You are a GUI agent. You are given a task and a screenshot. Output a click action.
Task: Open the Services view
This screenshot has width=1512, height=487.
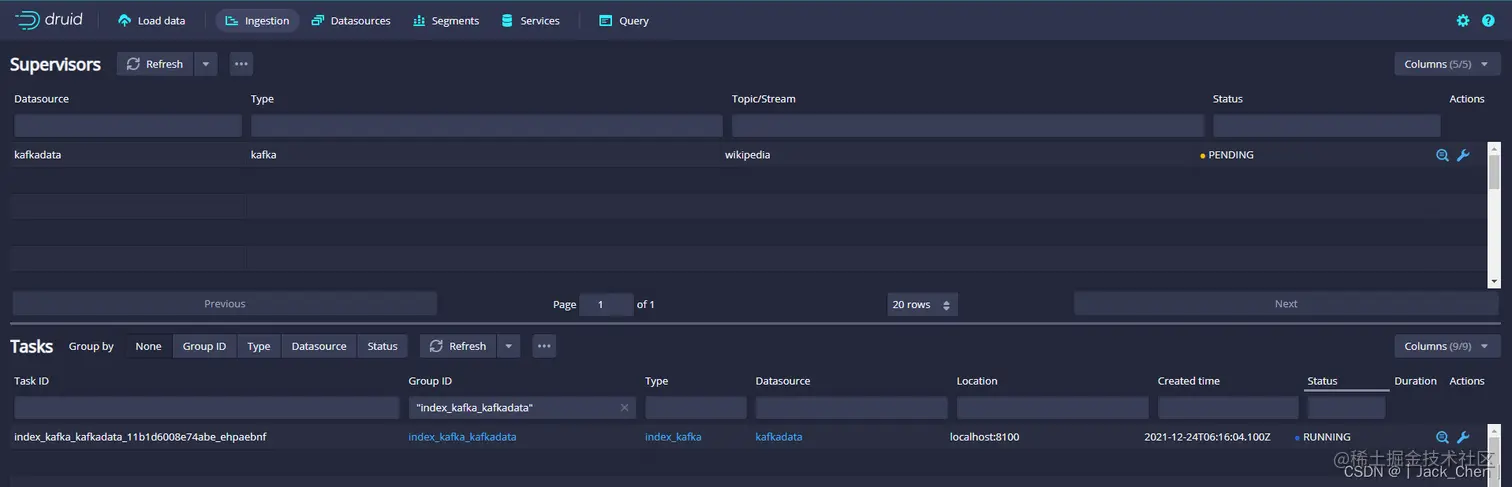pos(530,21)
